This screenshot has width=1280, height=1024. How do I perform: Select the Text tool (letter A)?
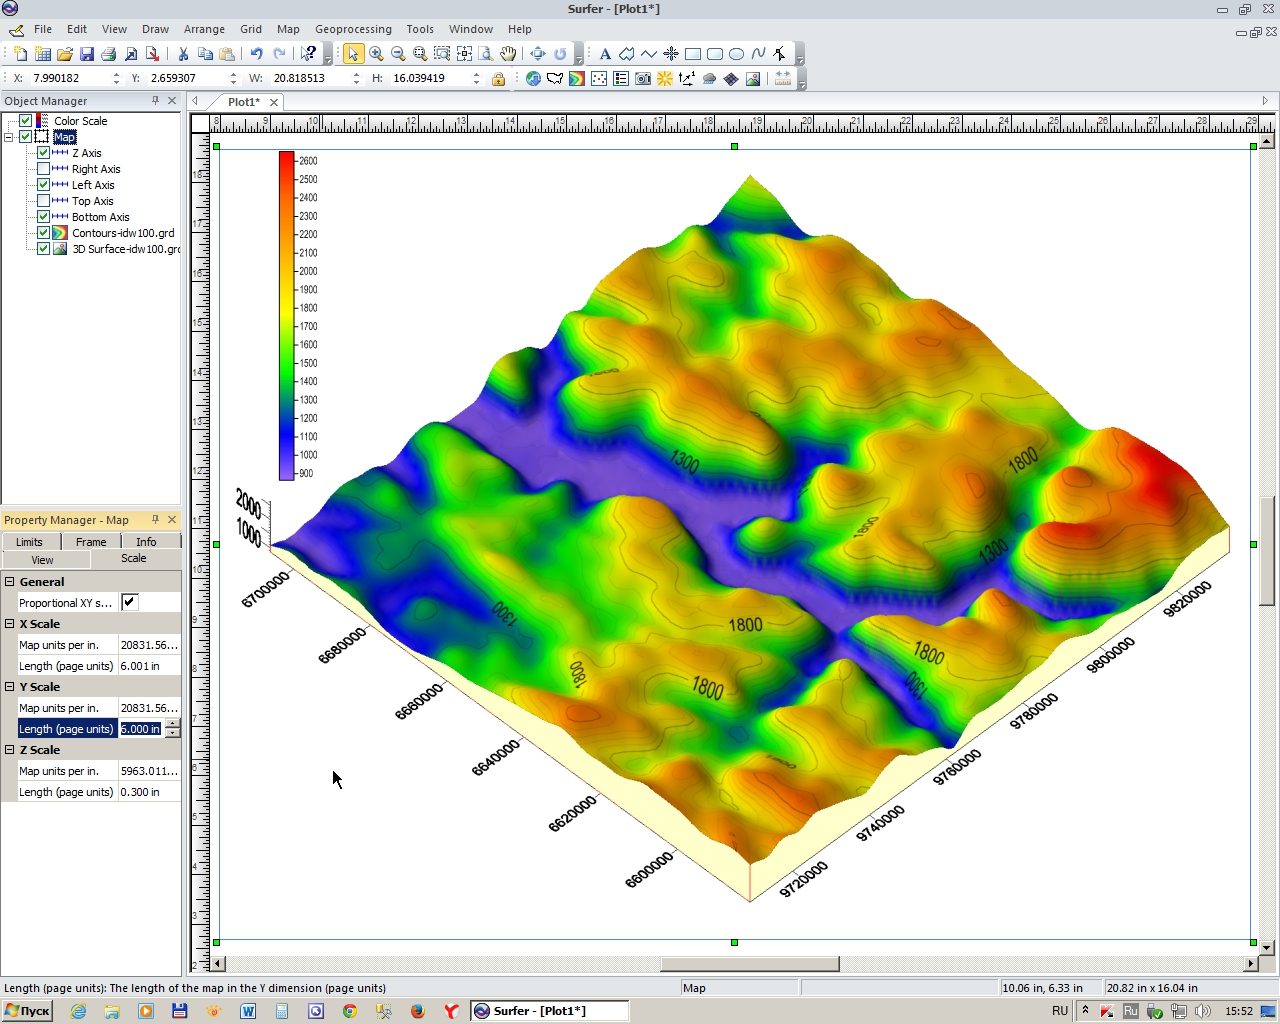point(605,54)
